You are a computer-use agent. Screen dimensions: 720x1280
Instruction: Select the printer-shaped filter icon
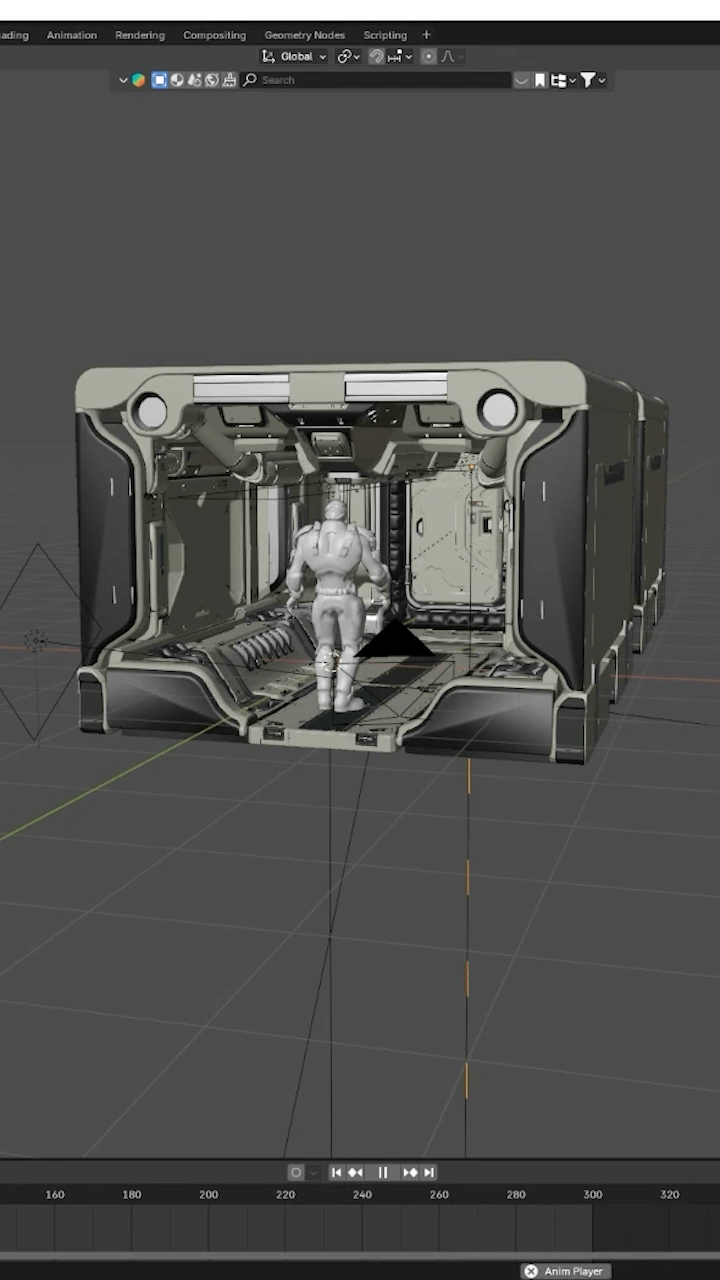pos(229,80)
